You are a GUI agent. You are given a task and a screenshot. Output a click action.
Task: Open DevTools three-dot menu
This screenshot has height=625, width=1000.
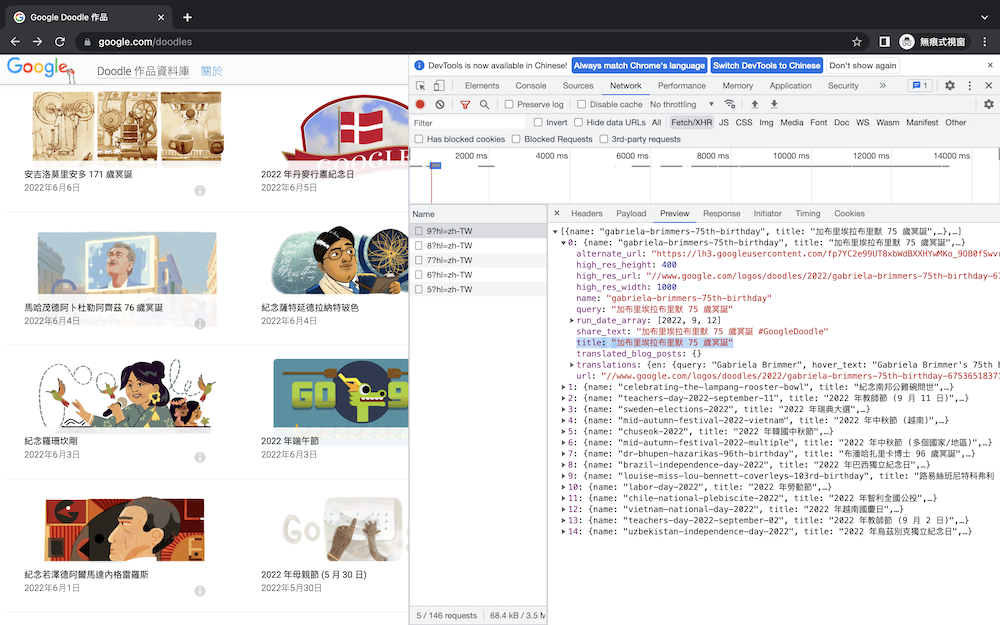click(969, 85)
